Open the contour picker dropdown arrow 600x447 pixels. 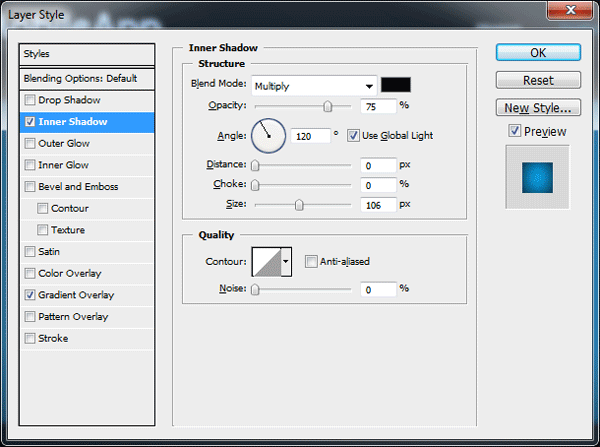[x=286, y=262]
